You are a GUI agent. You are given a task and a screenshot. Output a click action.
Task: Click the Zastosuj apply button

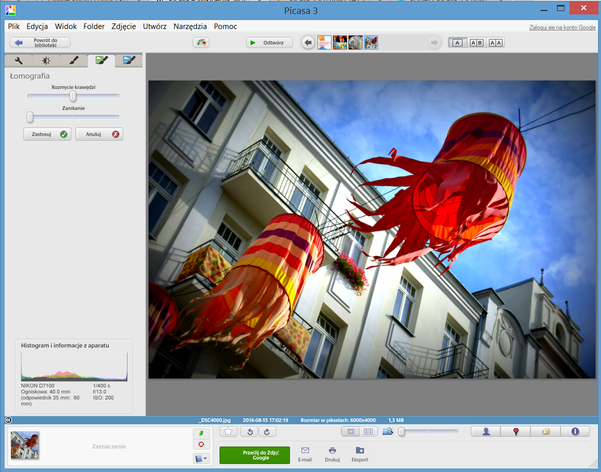pyautogui.click(x=47, y=133)
